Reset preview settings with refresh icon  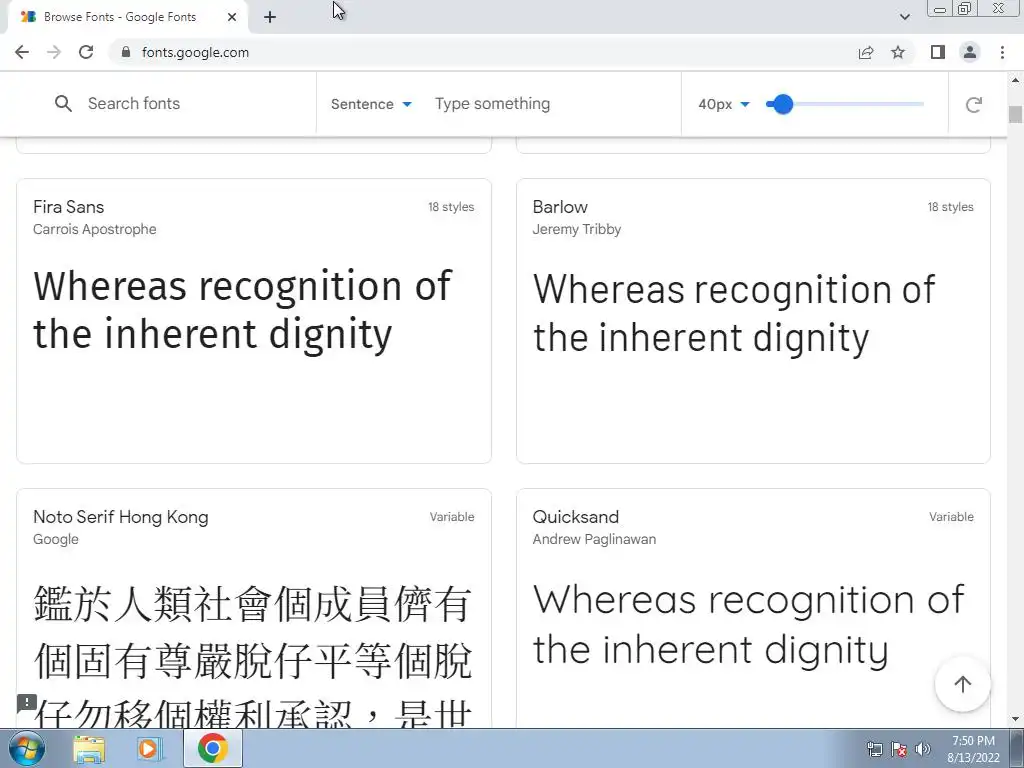point(974,104)
